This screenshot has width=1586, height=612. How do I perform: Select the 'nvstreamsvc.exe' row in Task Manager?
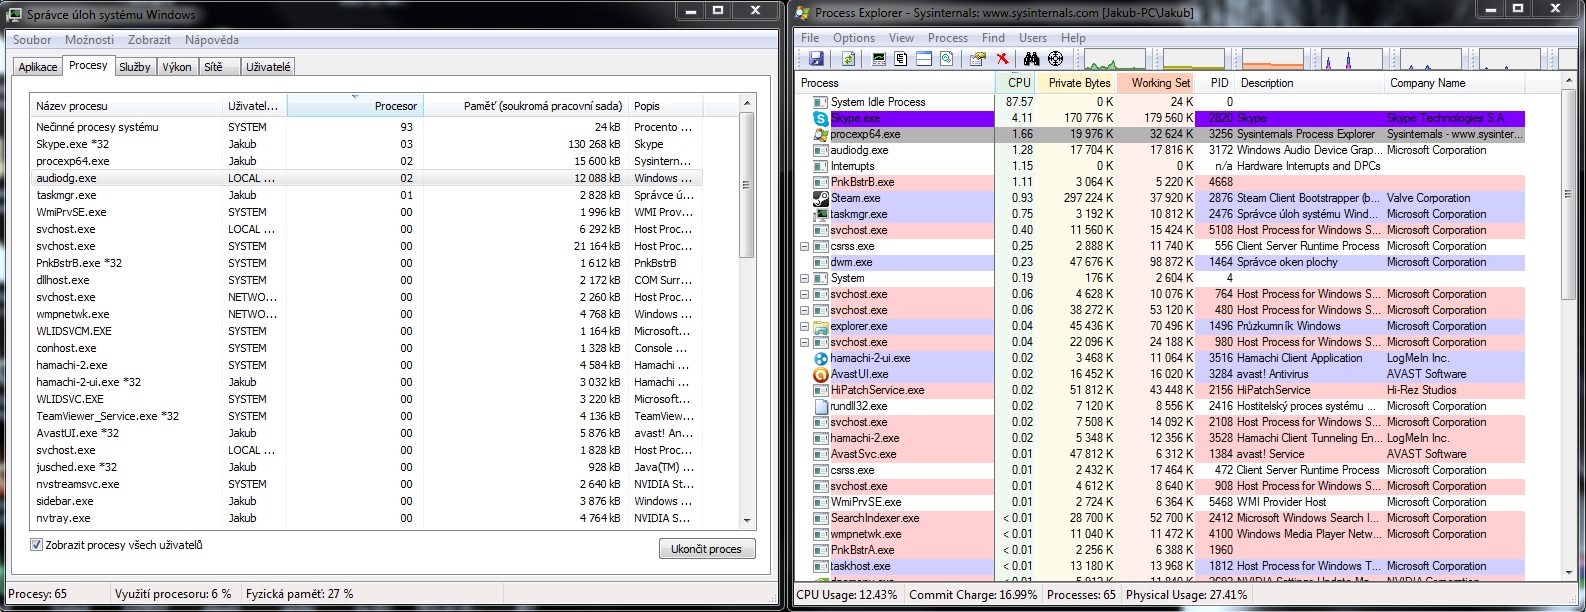(x=366, y=484)
